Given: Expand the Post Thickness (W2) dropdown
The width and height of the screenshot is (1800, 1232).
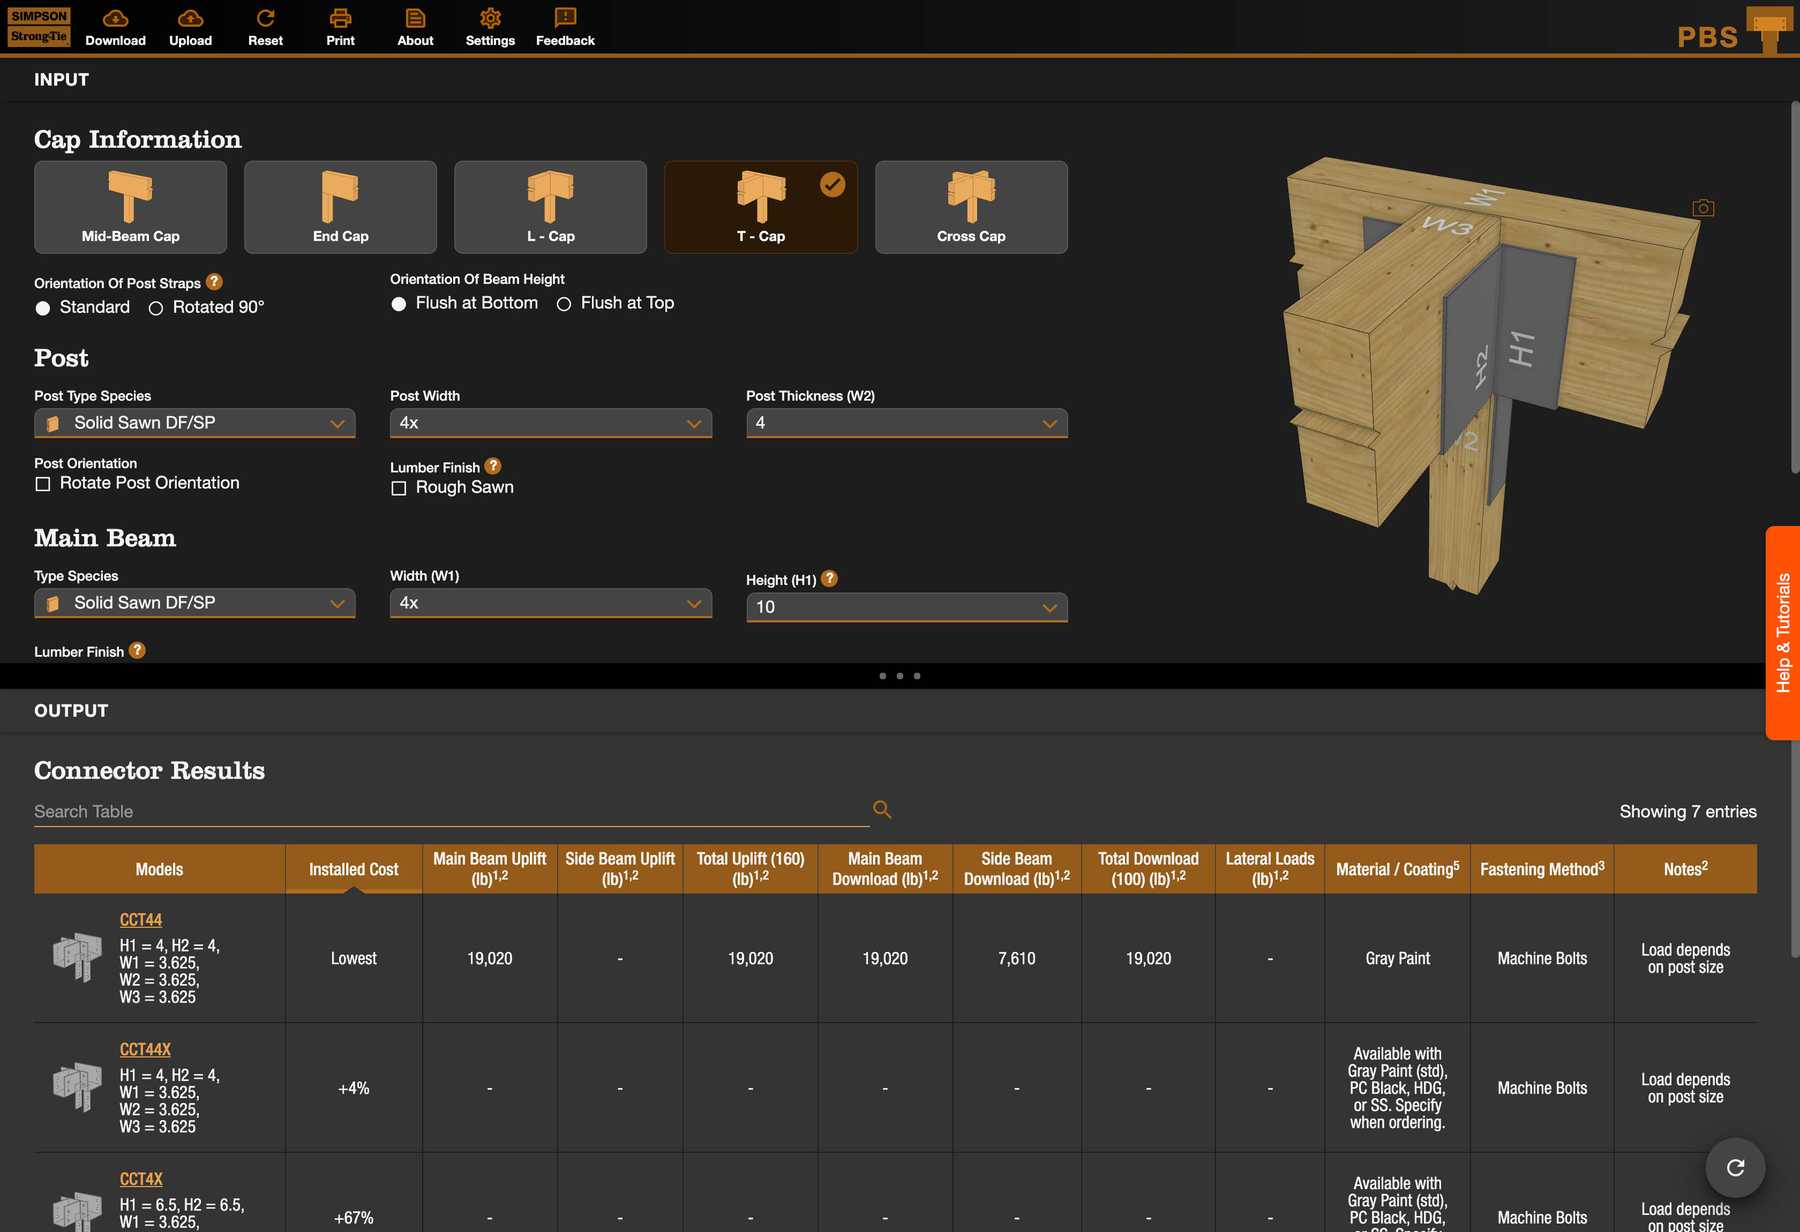Looking at the screenshot, I should coord(906,423).
